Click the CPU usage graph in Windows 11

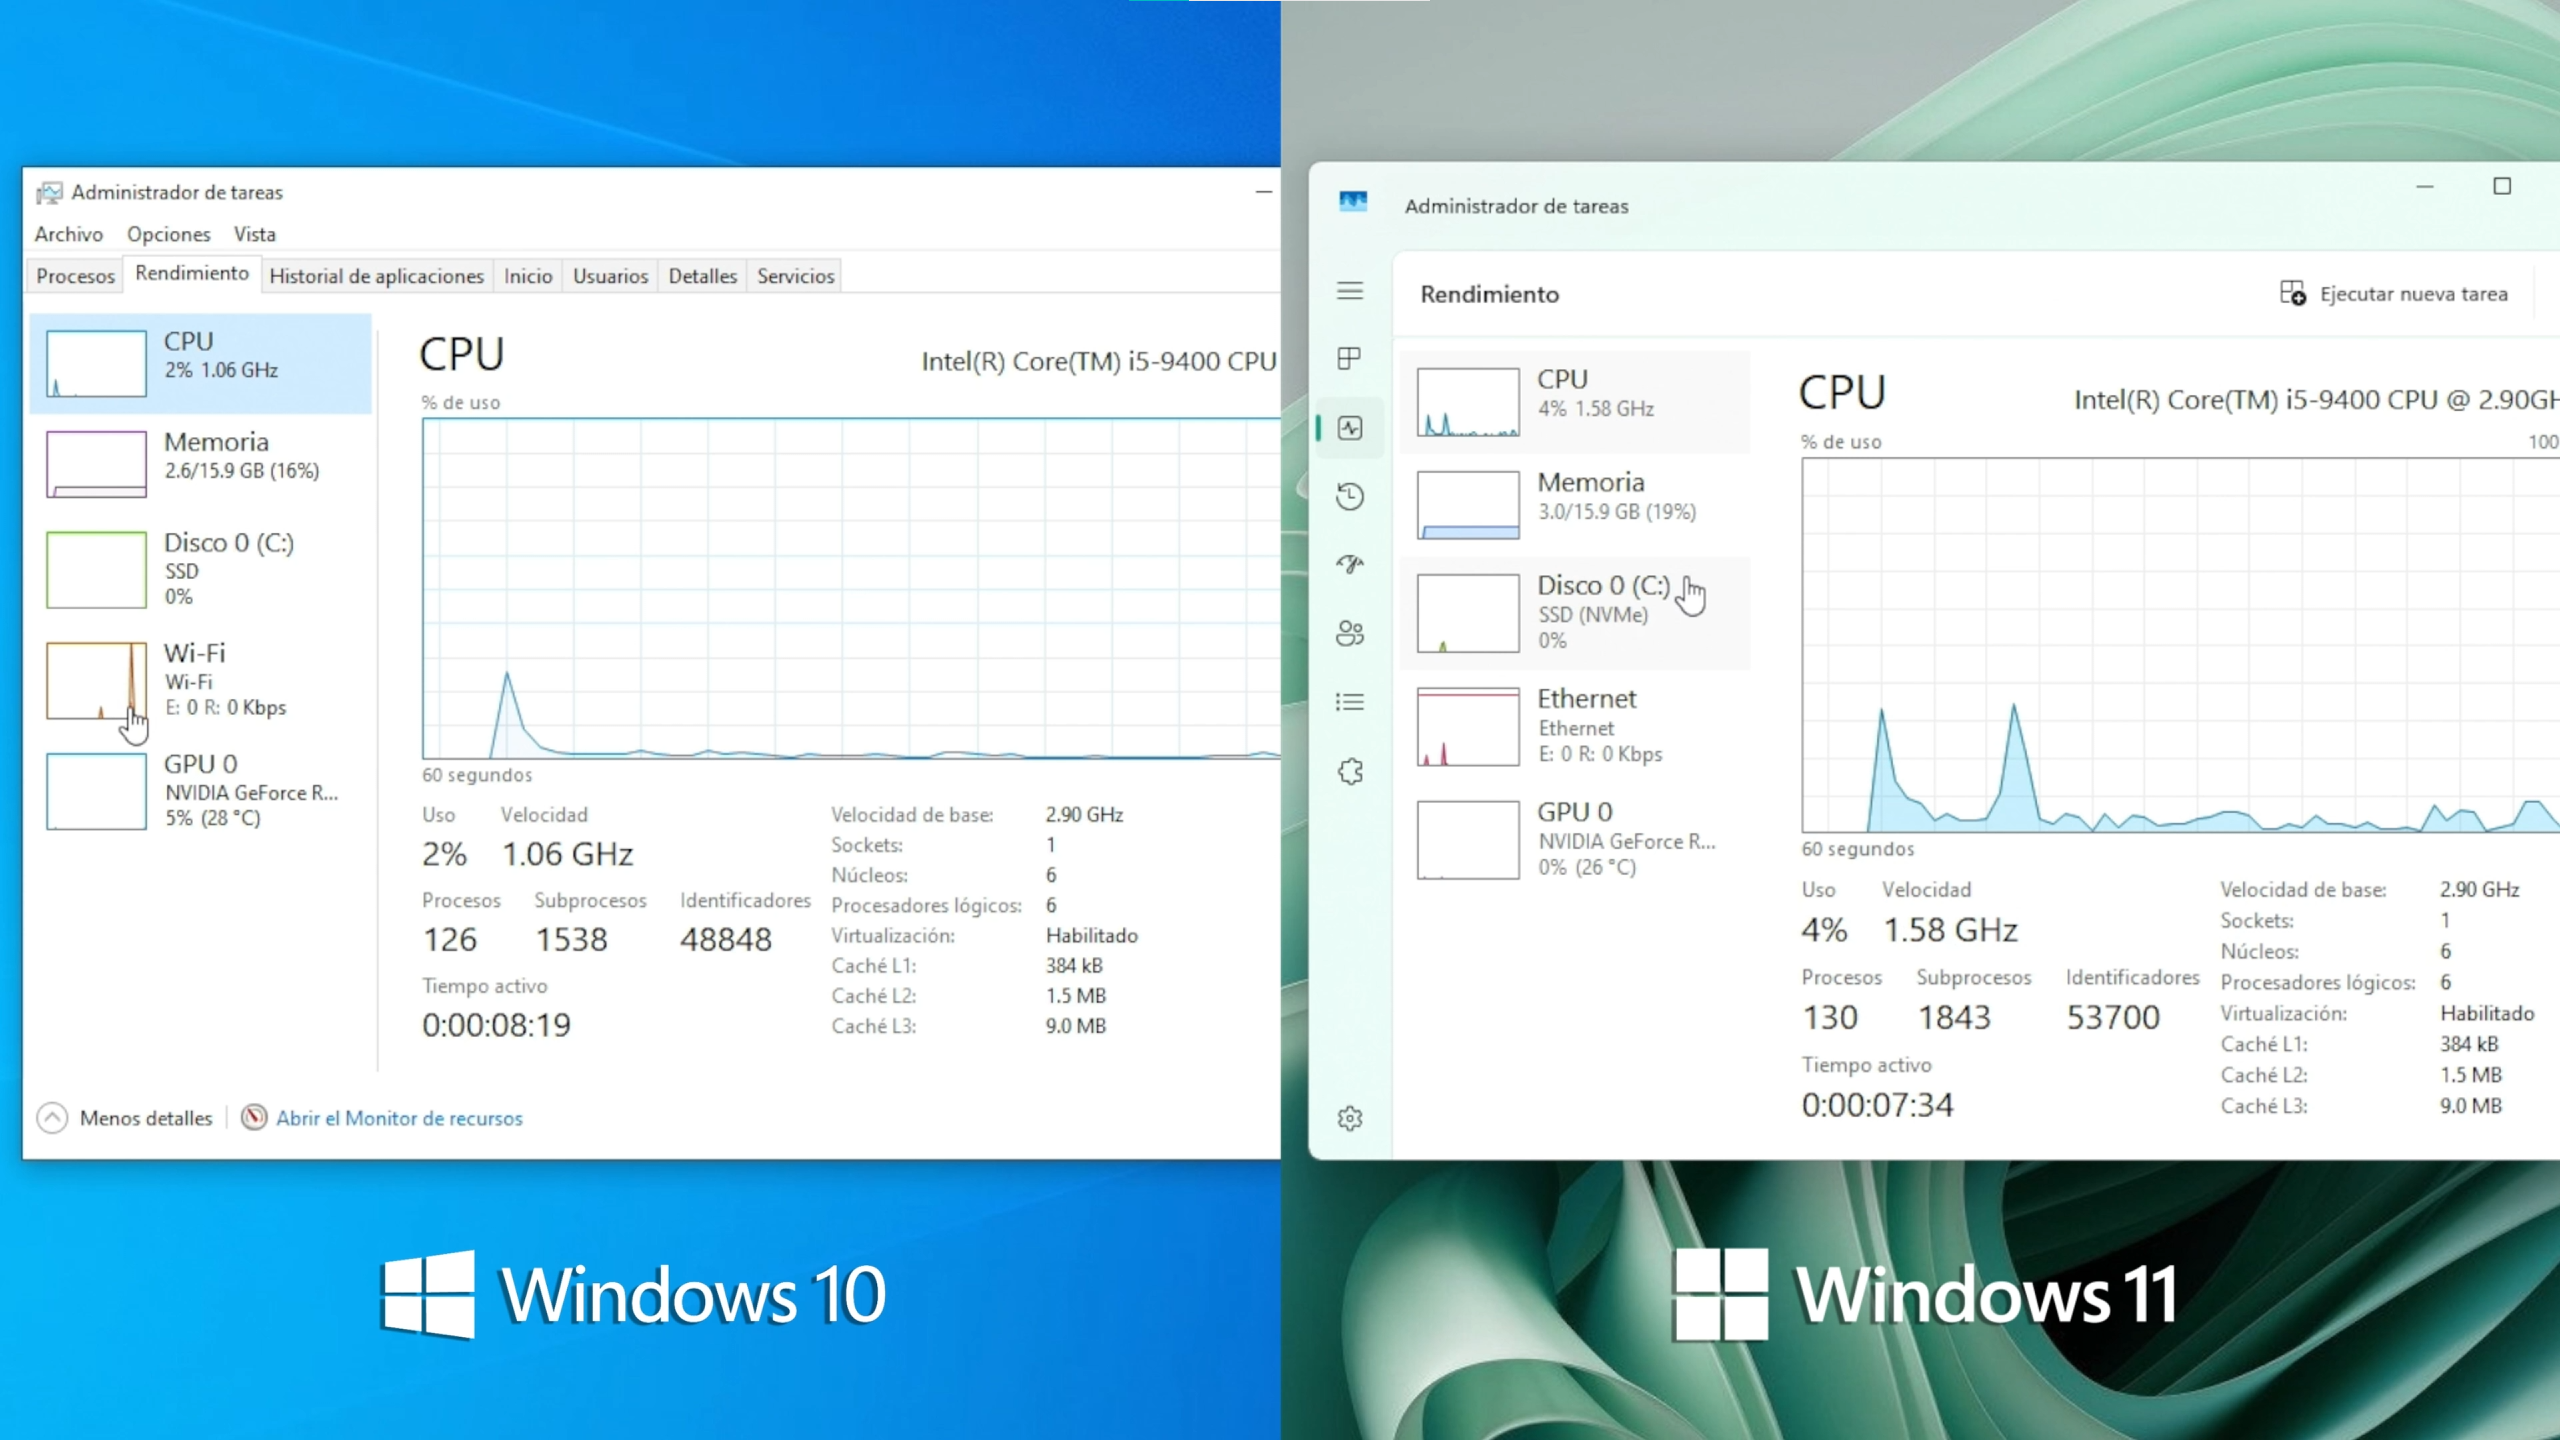click(x=2181, y=645)
